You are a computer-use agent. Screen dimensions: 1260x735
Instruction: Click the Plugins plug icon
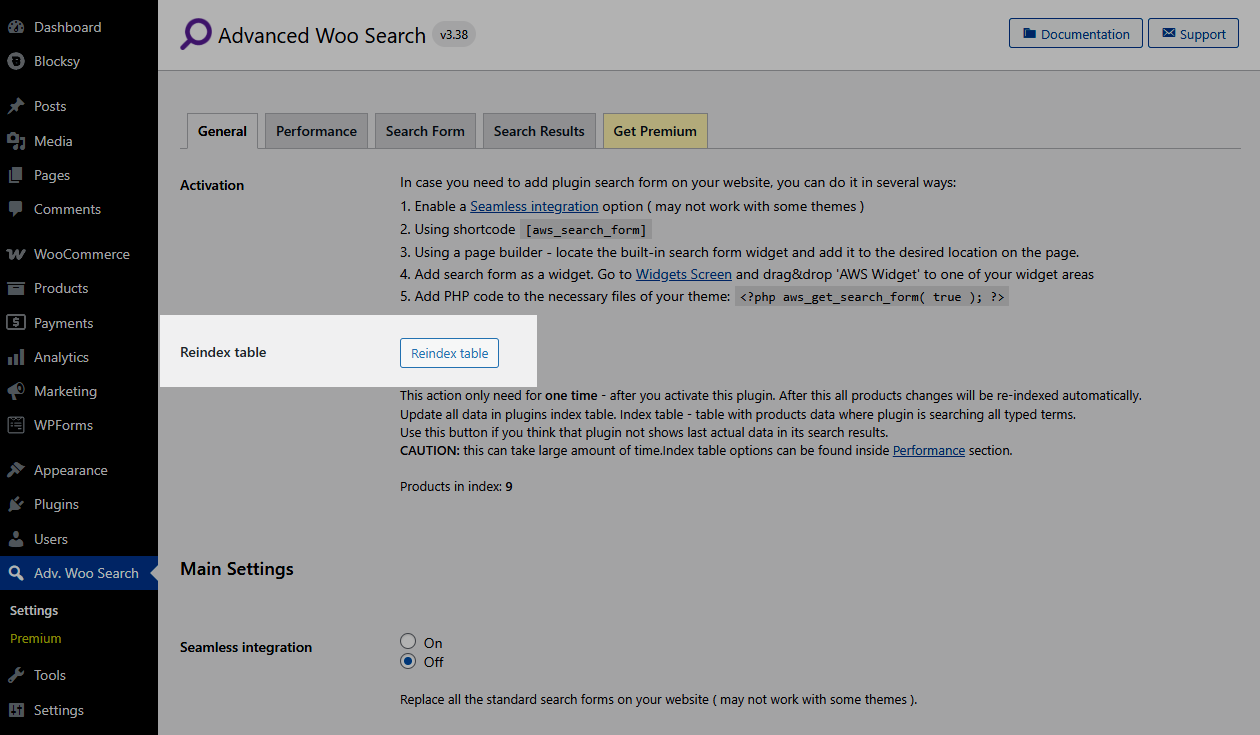point(16,504)
